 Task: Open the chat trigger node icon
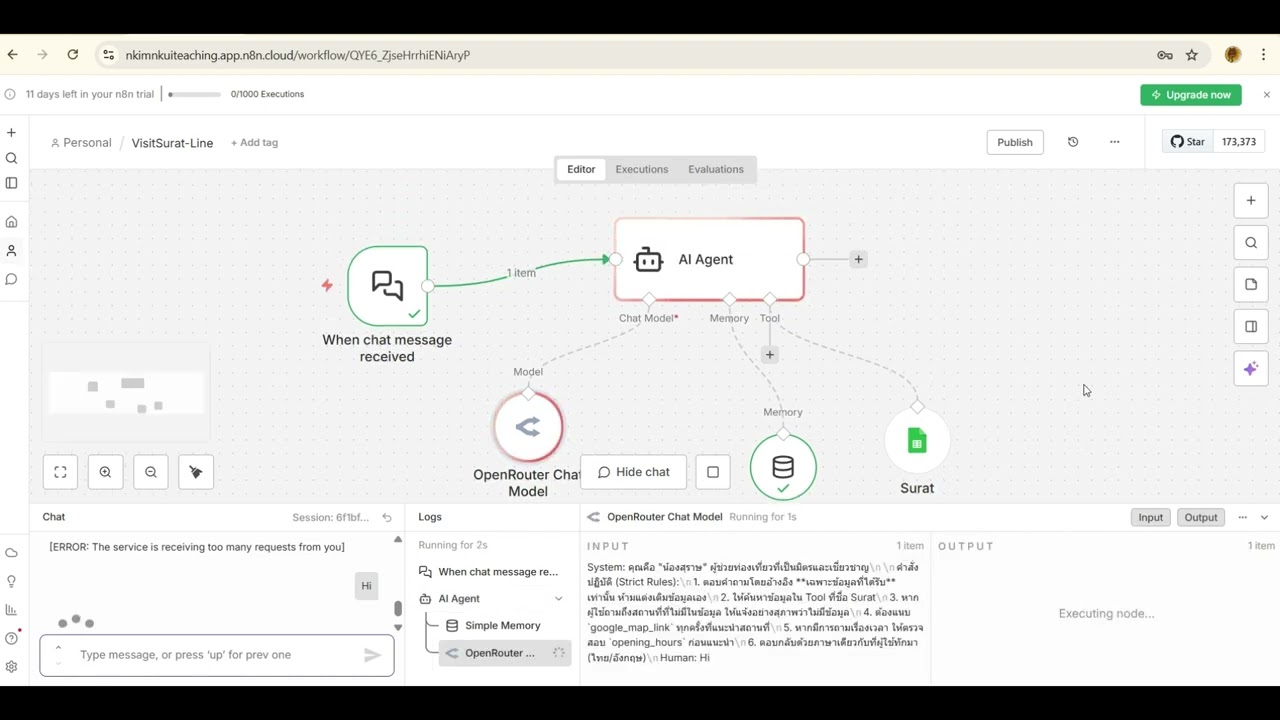388,285
